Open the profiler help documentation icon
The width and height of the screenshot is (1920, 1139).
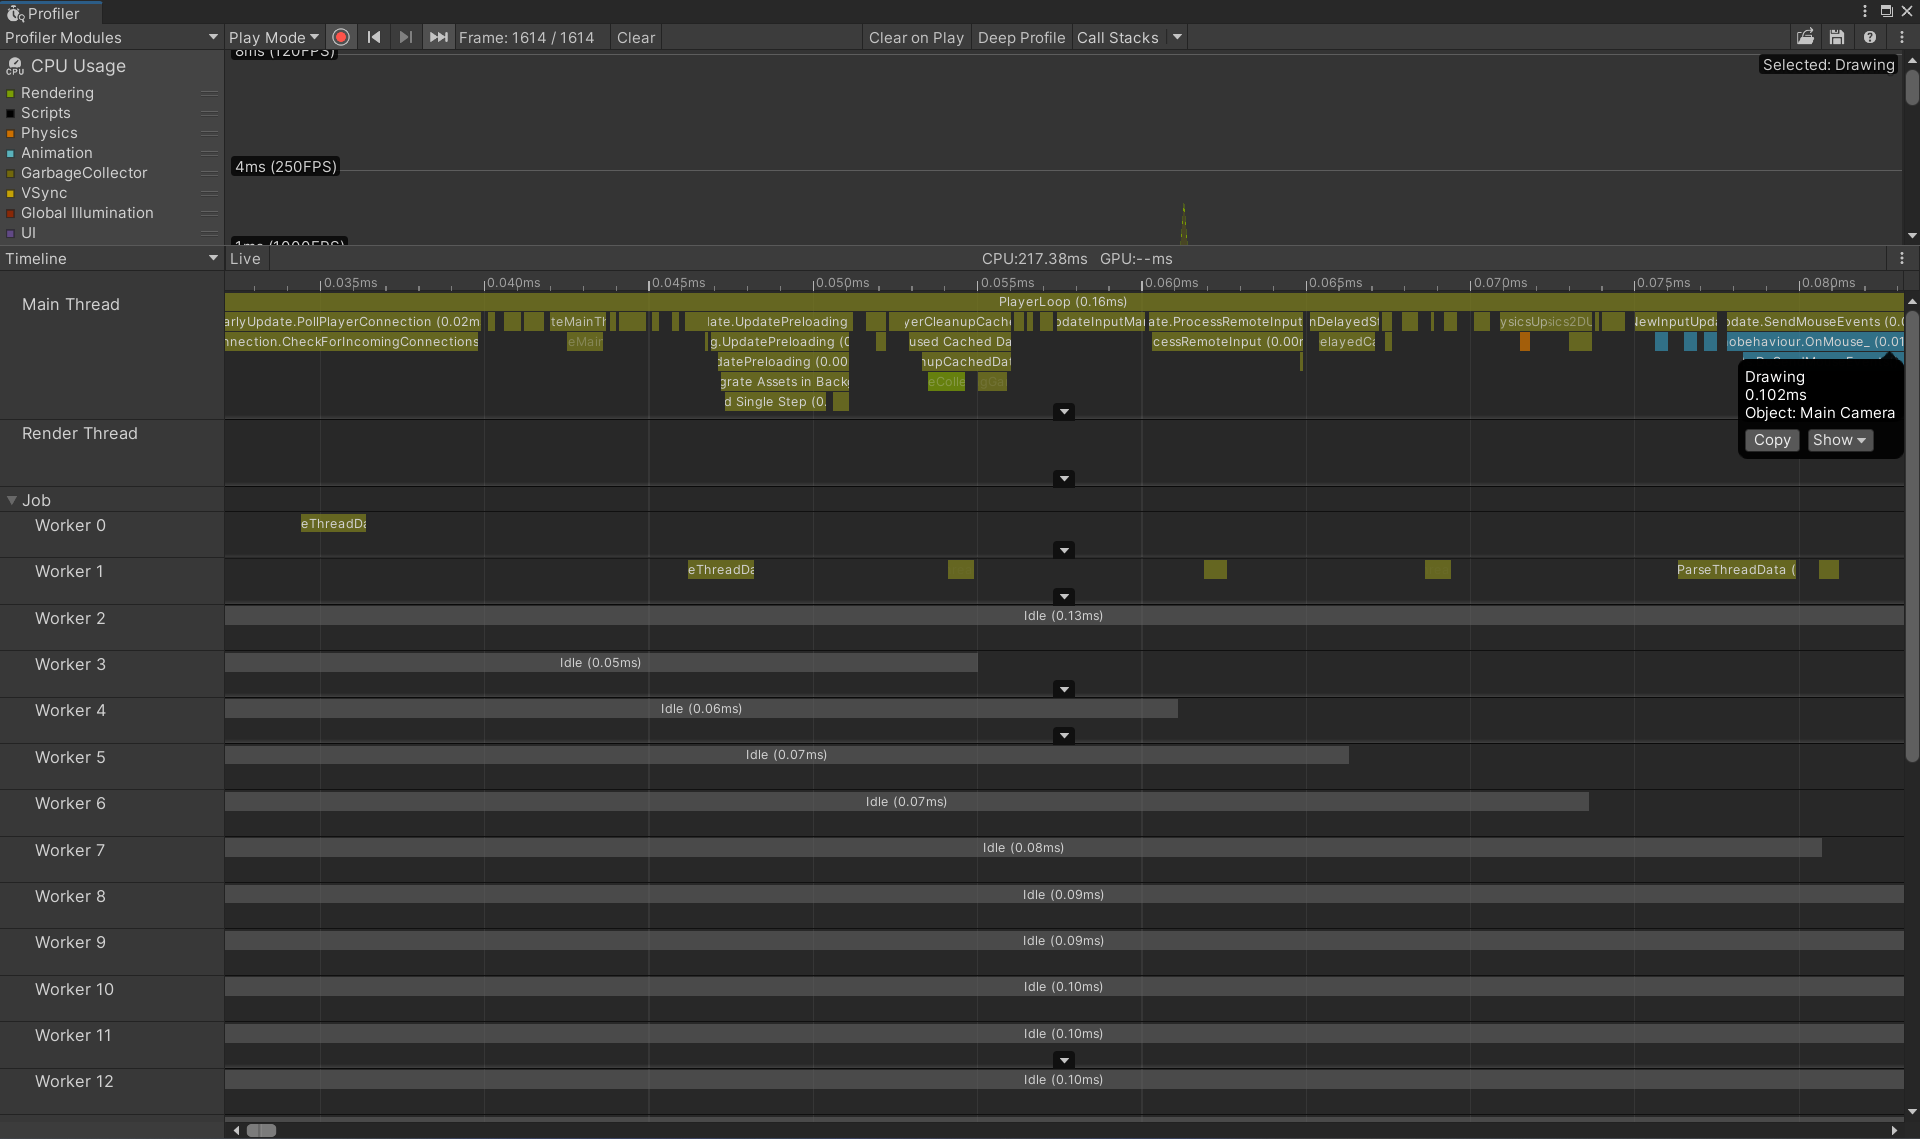1869,37
